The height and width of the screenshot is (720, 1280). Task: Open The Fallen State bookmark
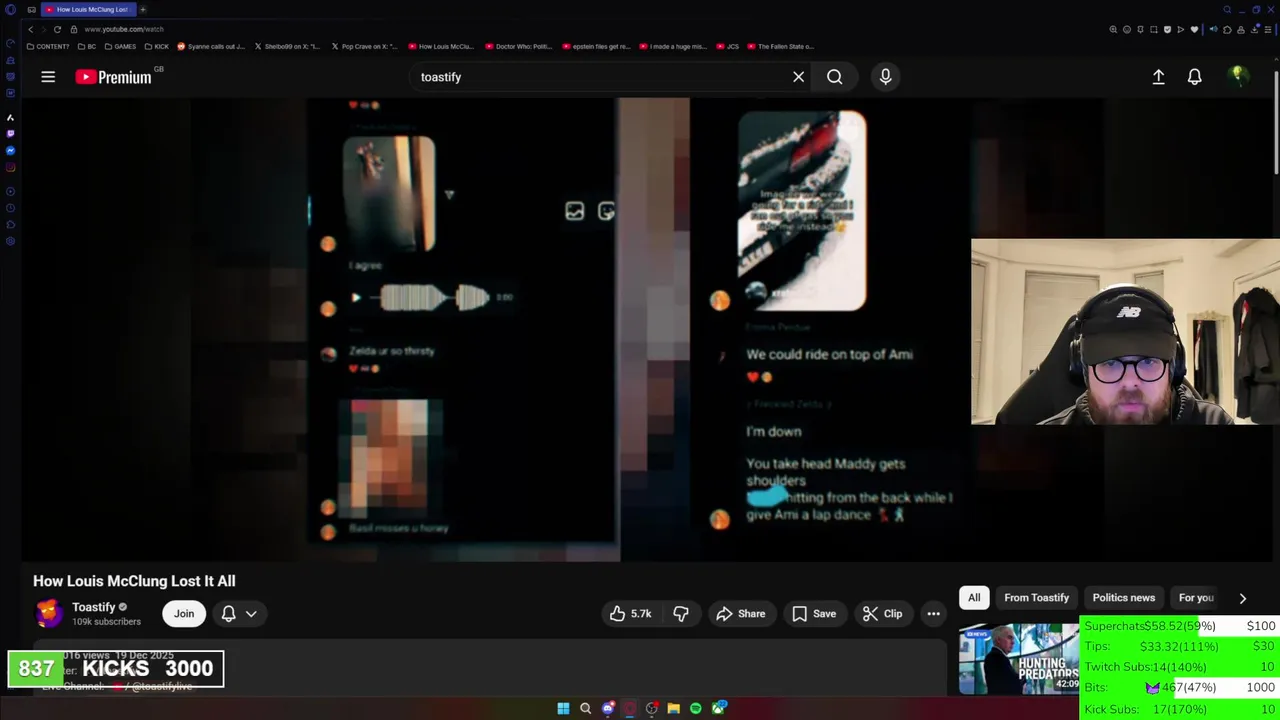[780, 46]
